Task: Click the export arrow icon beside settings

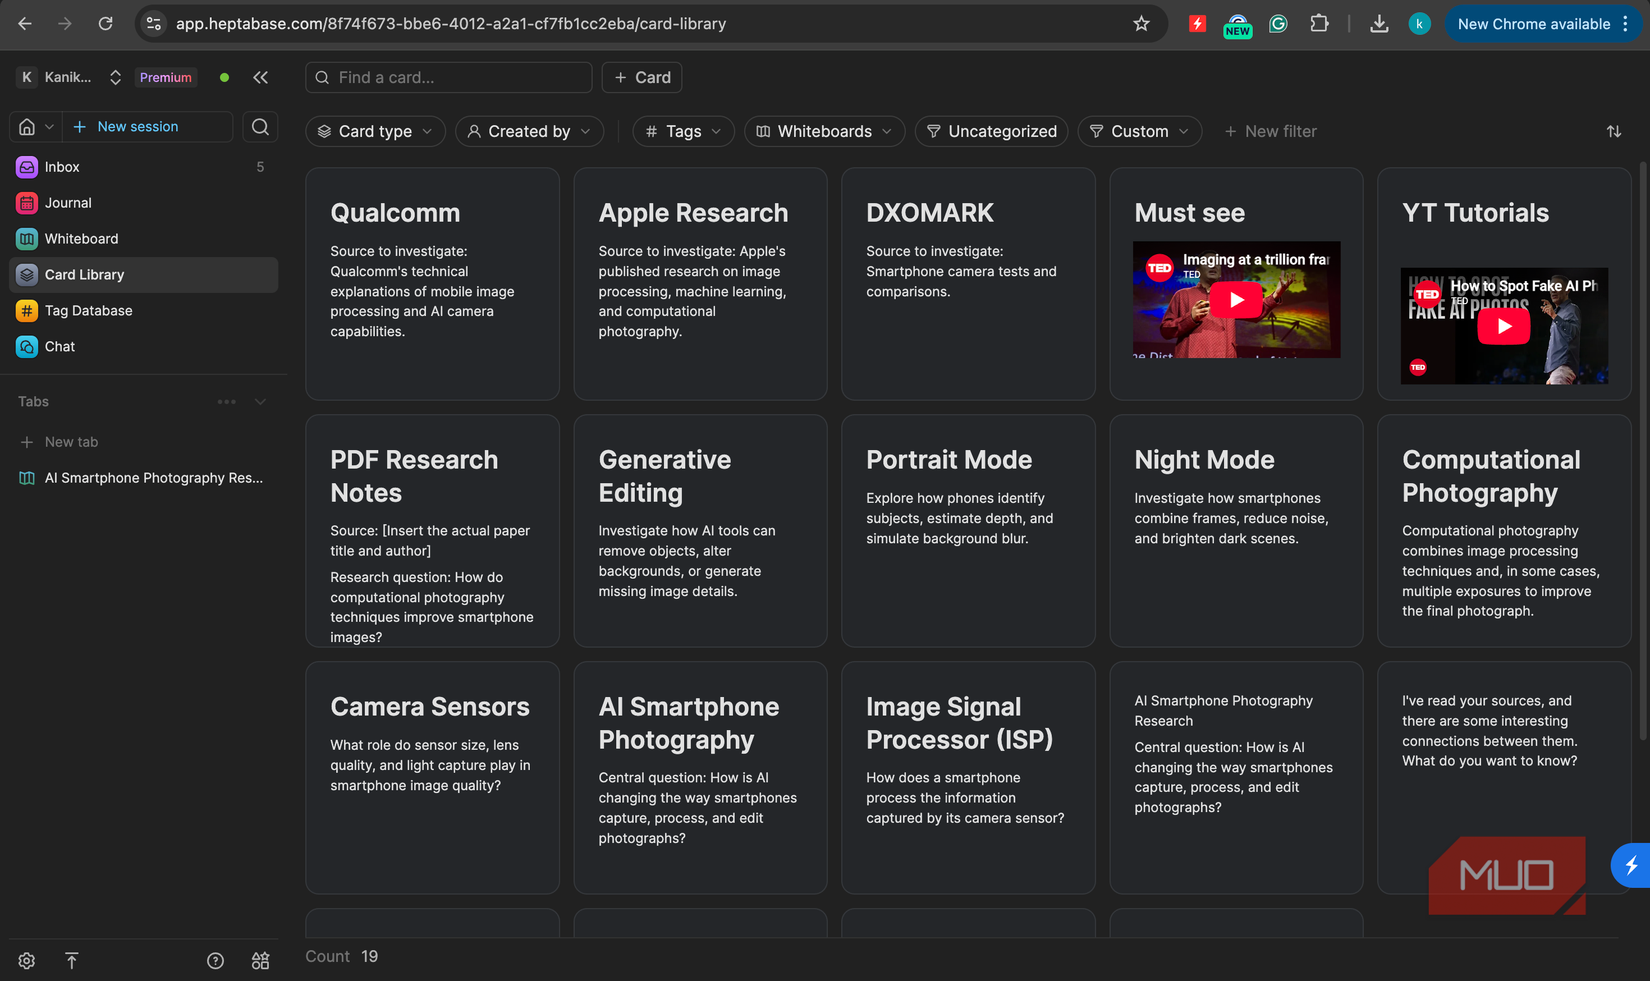Action: tap(72, 961)
